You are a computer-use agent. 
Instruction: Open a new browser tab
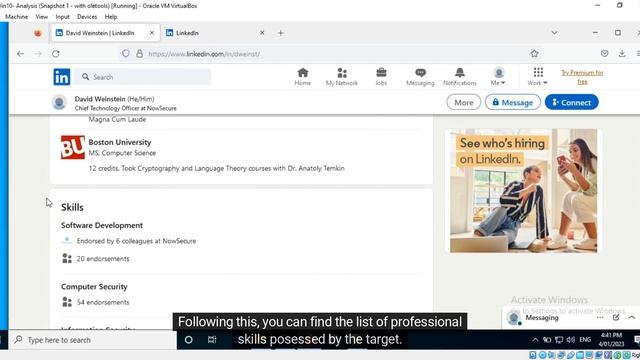pyautogui.click(x=280, y=33)
